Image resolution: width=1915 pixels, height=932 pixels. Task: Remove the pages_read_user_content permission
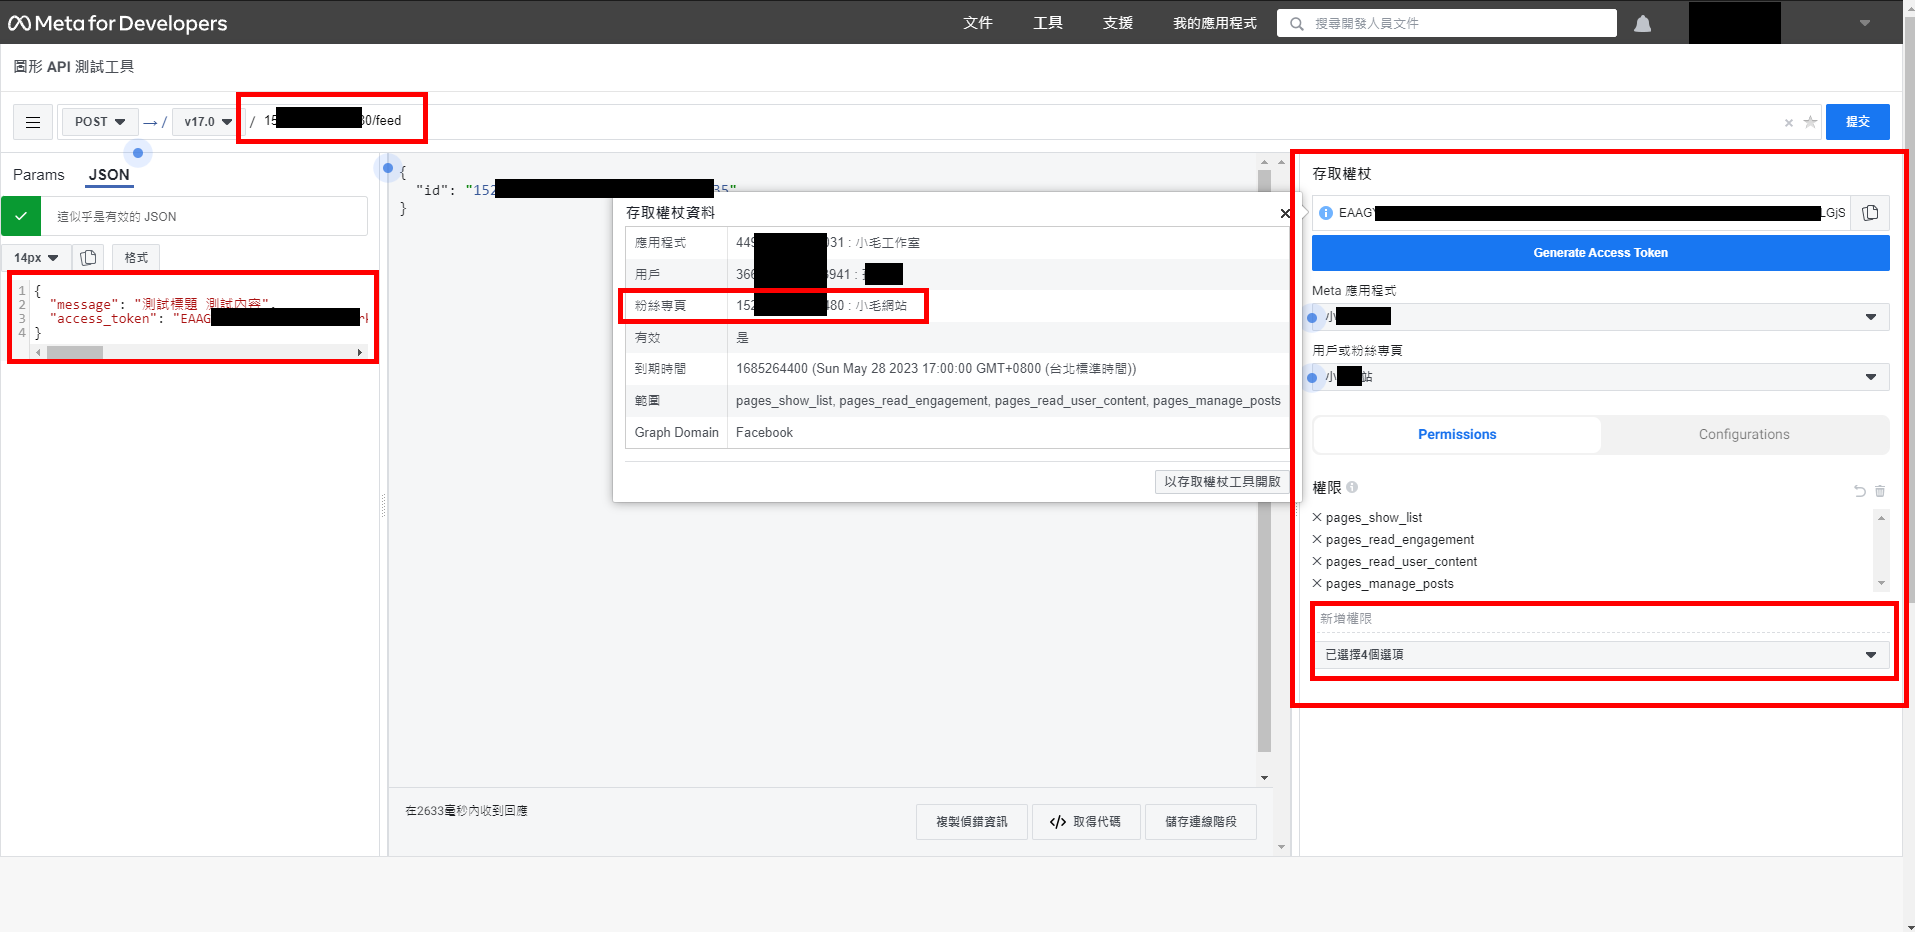pyautogui.click(x=1317, y=561)
